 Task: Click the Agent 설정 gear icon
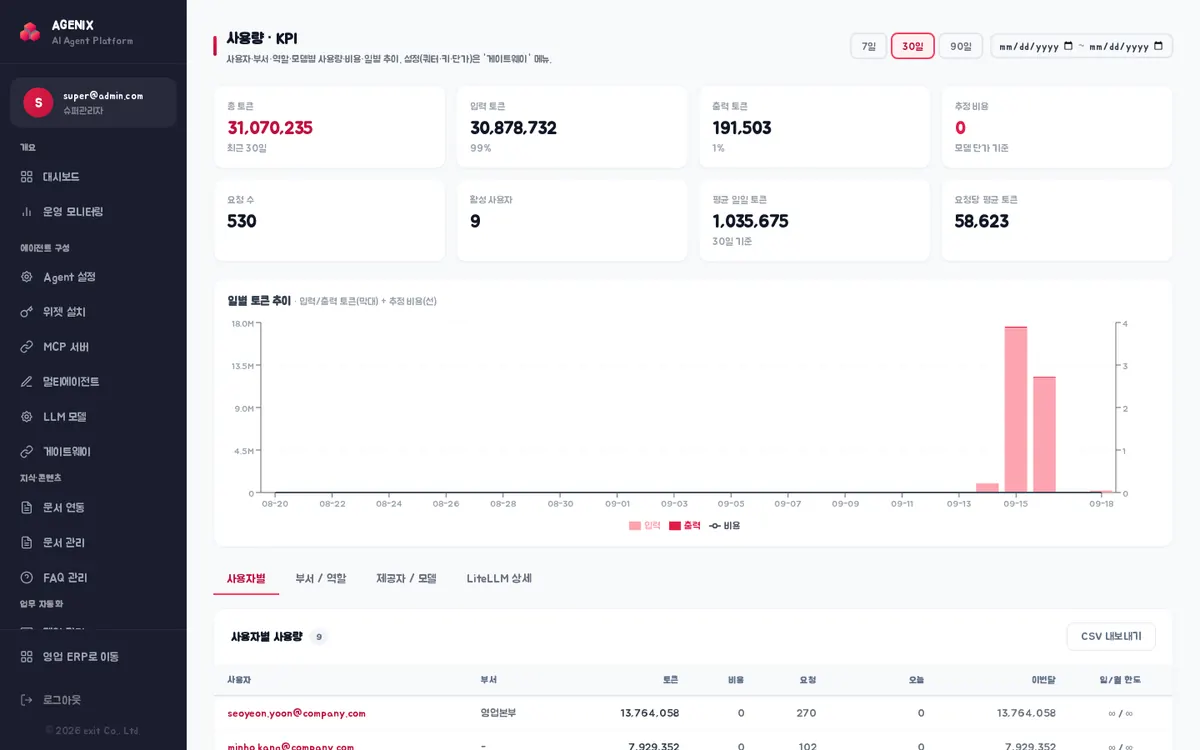coord(27,277)
